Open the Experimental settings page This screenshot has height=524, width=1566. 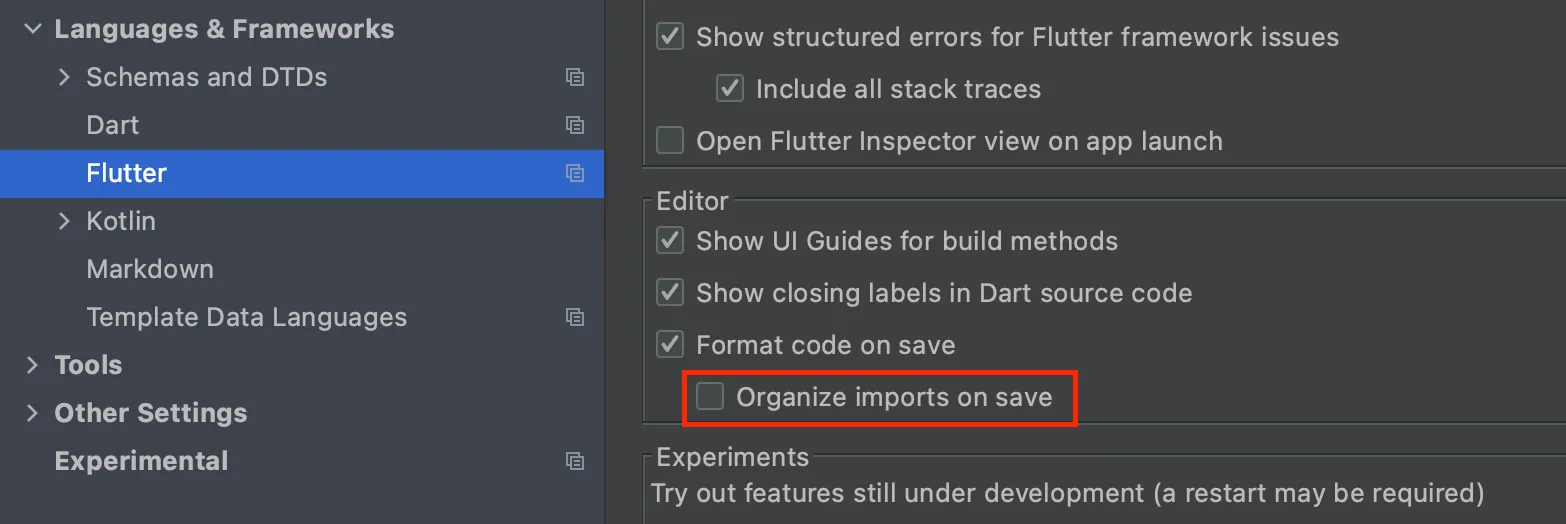pyautogui.click(x=141, y=461)
